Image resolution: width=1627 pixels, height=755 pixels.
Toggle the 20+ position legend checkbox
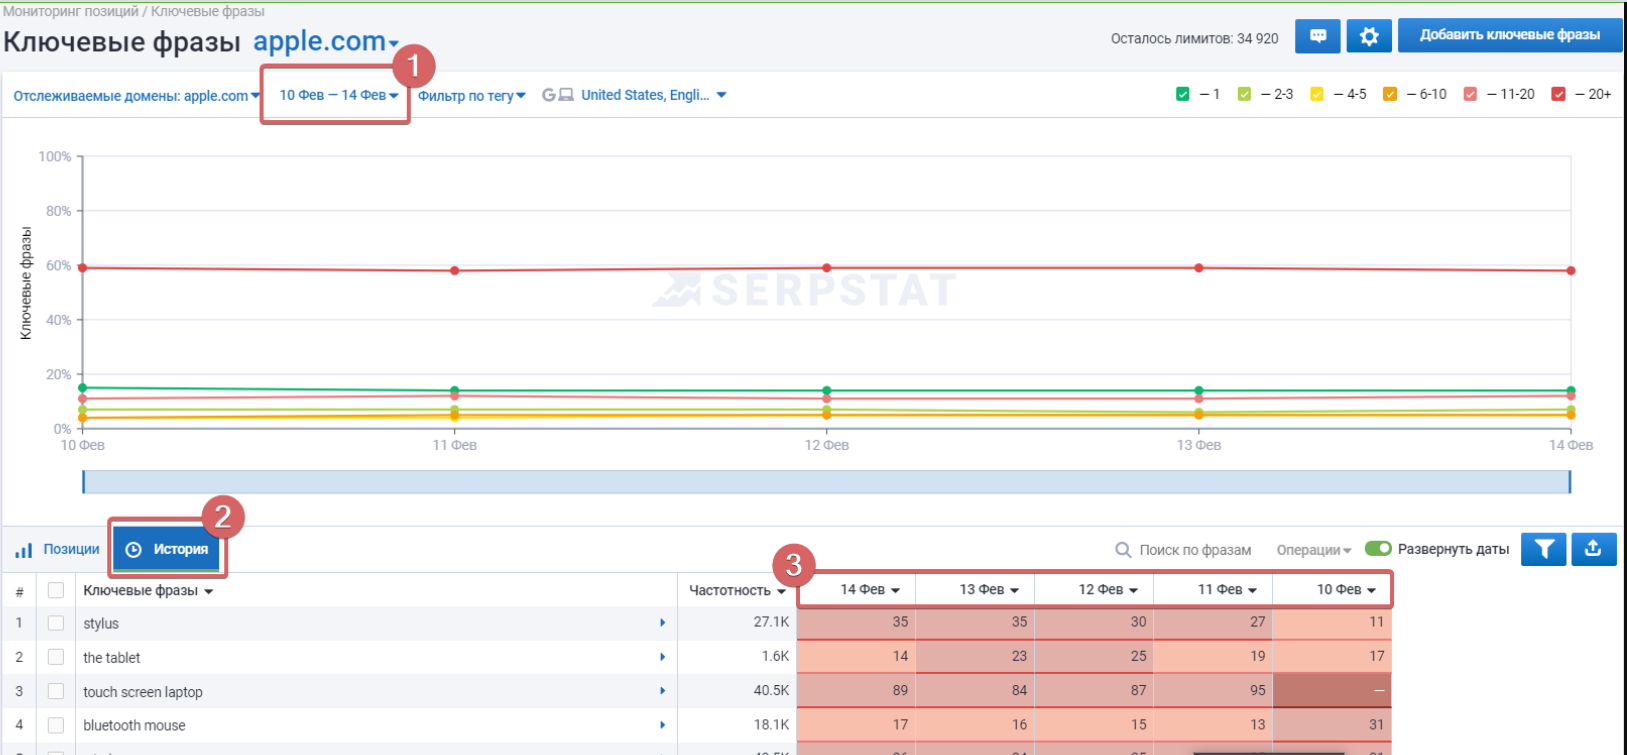tap(1558, 94)
